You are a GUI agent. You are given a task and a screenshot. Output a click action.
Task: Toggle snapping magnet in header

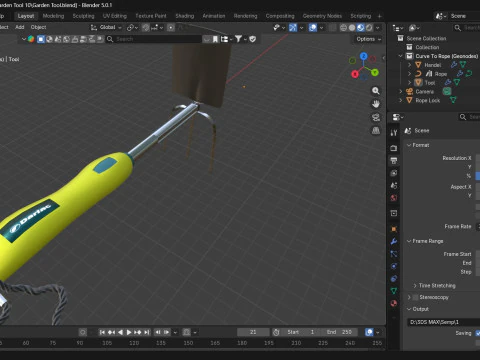pos(146,28)
